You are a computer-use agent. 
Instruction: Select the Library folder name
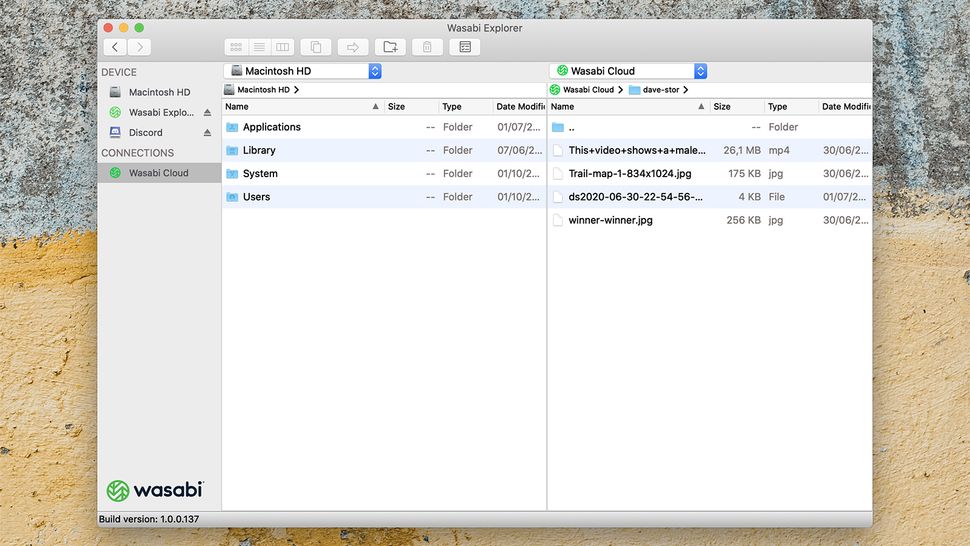coord(259,150)
